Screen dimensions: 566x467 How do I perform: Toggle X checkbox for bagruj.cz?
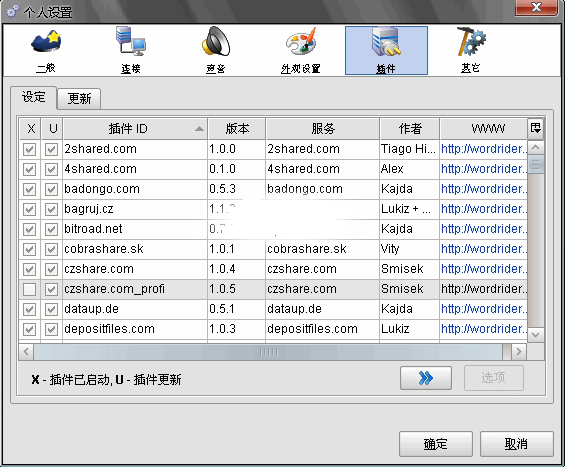30,209
